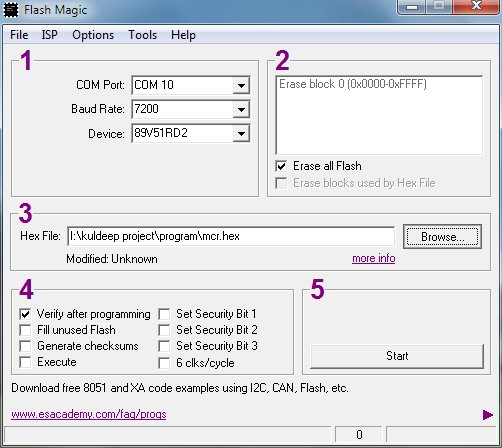Image resolution: width=502 pixels, height=448 pixels.
Task: Click the Flash Magic chip icon in title bar
Action: point(11,10)
